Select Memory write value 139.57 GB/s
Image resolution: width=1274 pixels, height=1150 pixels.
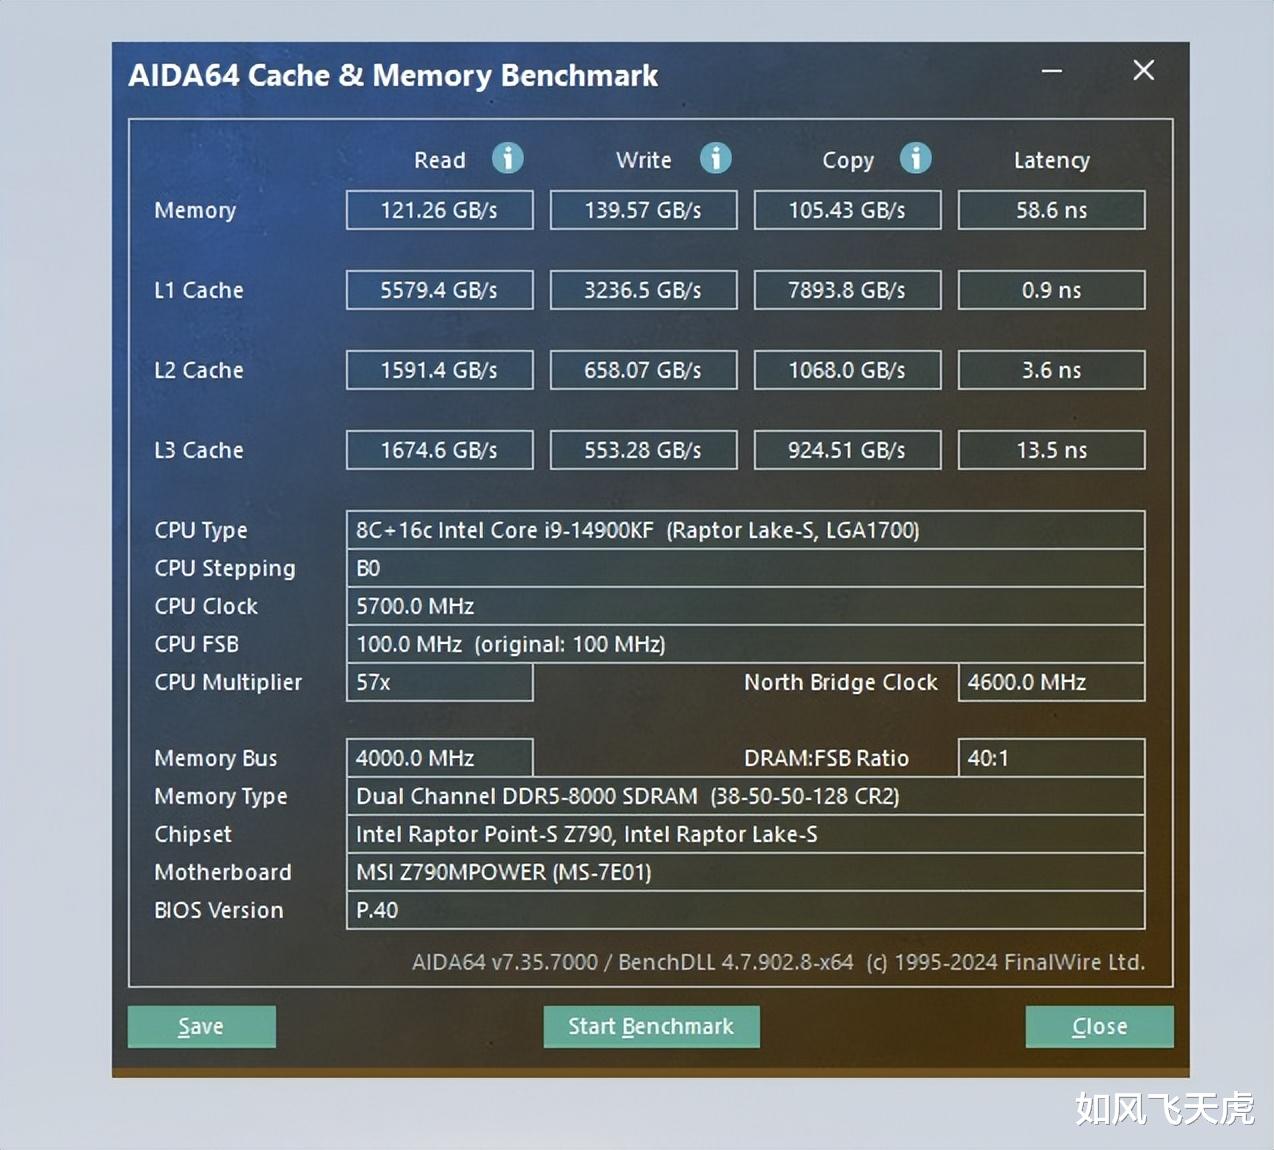click(x=643, y=210)
